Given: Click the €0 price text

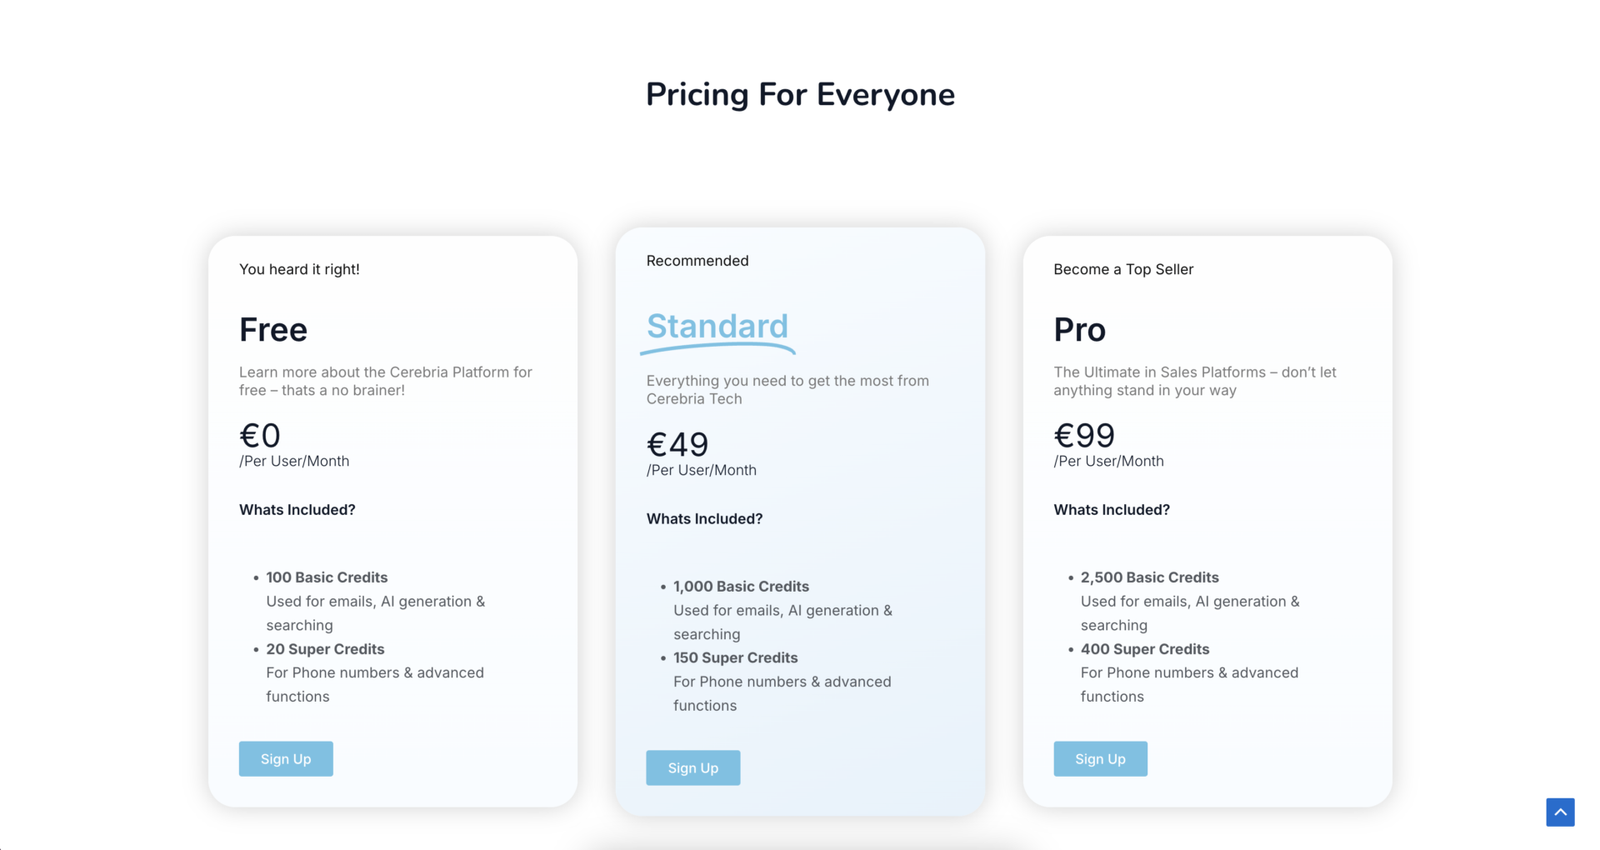Looking at the screenshot, I should (260, 435).
